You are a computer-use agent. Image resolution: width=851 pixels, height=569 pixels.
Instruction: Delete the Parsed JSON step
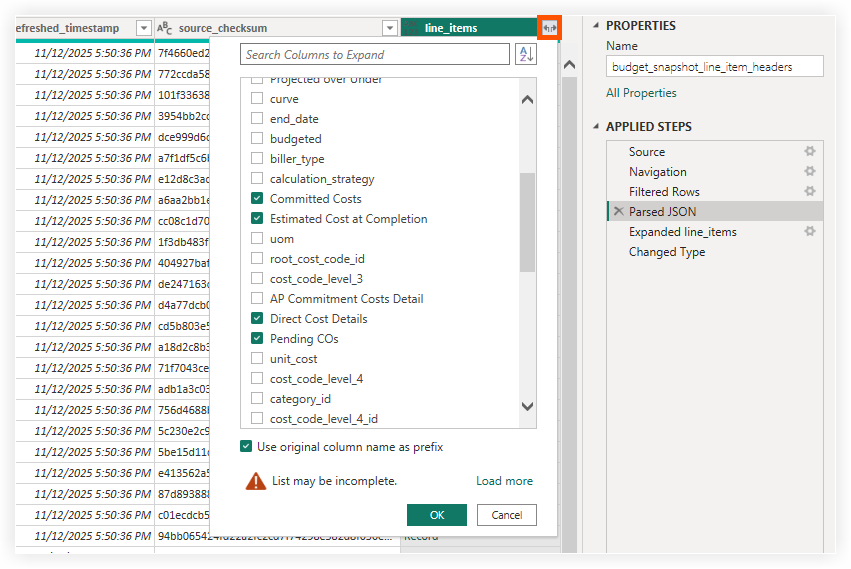[618, 211]
